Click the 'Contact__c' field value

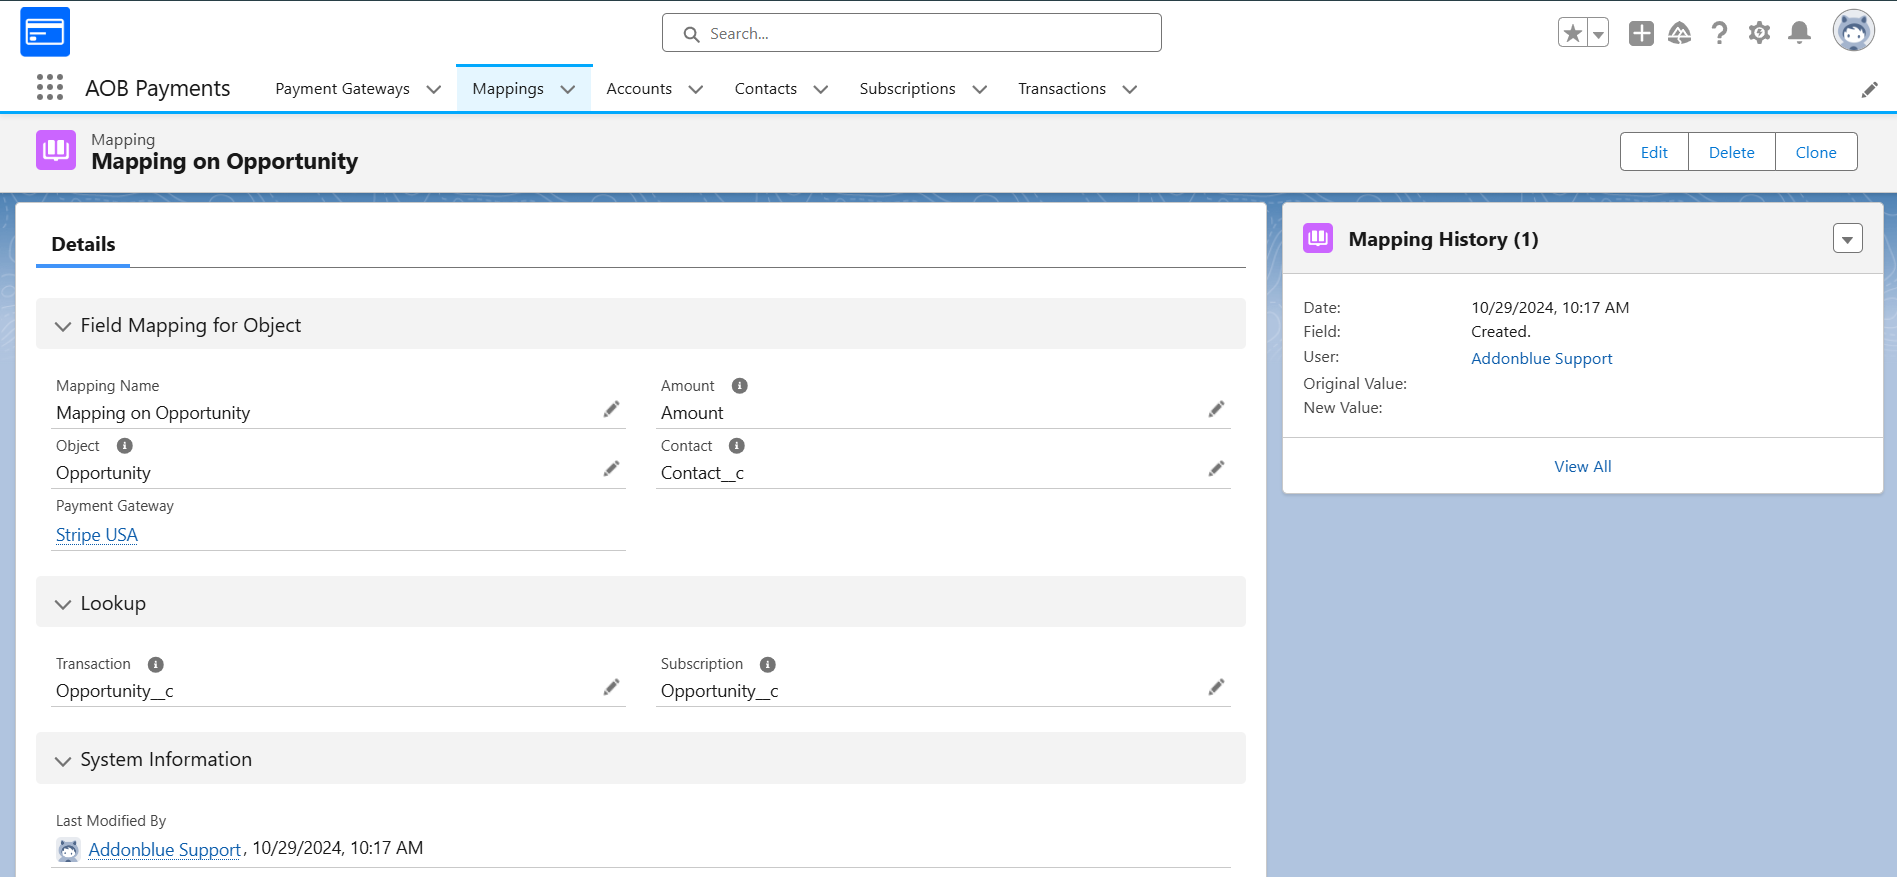702,473
